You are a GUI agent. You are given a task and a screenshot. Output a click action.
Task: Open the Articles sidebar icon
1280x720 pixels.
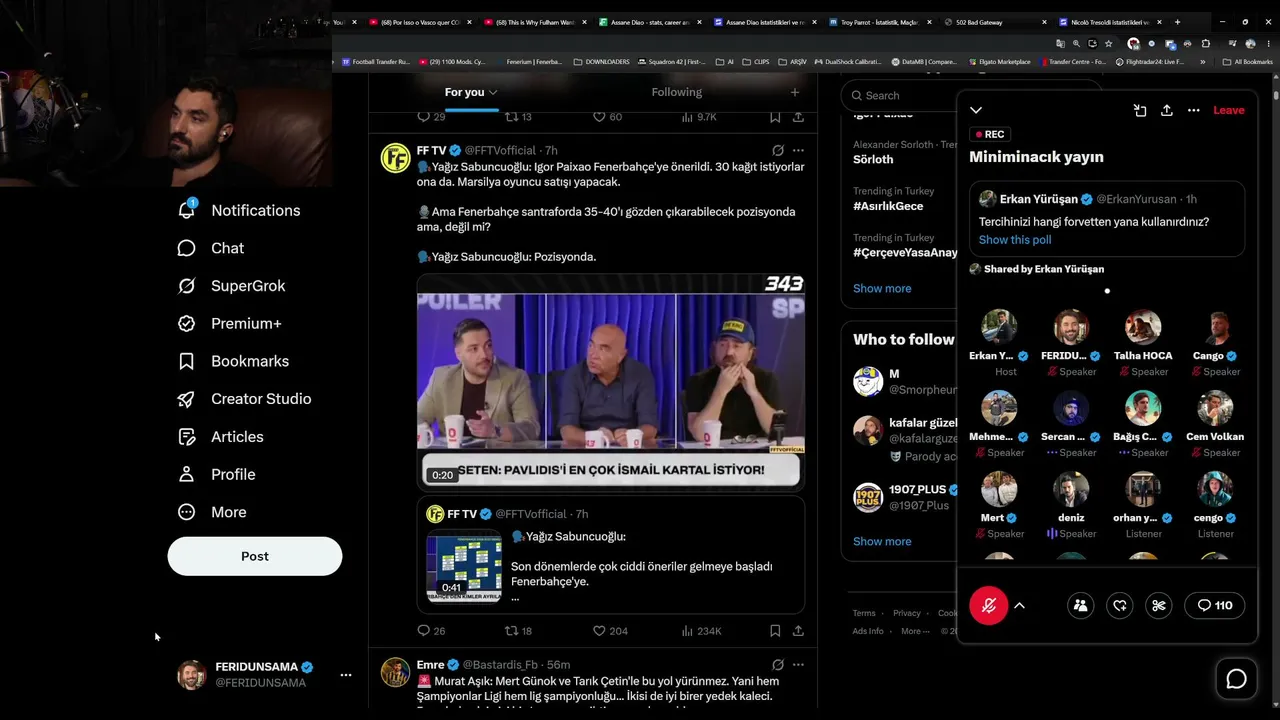186,437
